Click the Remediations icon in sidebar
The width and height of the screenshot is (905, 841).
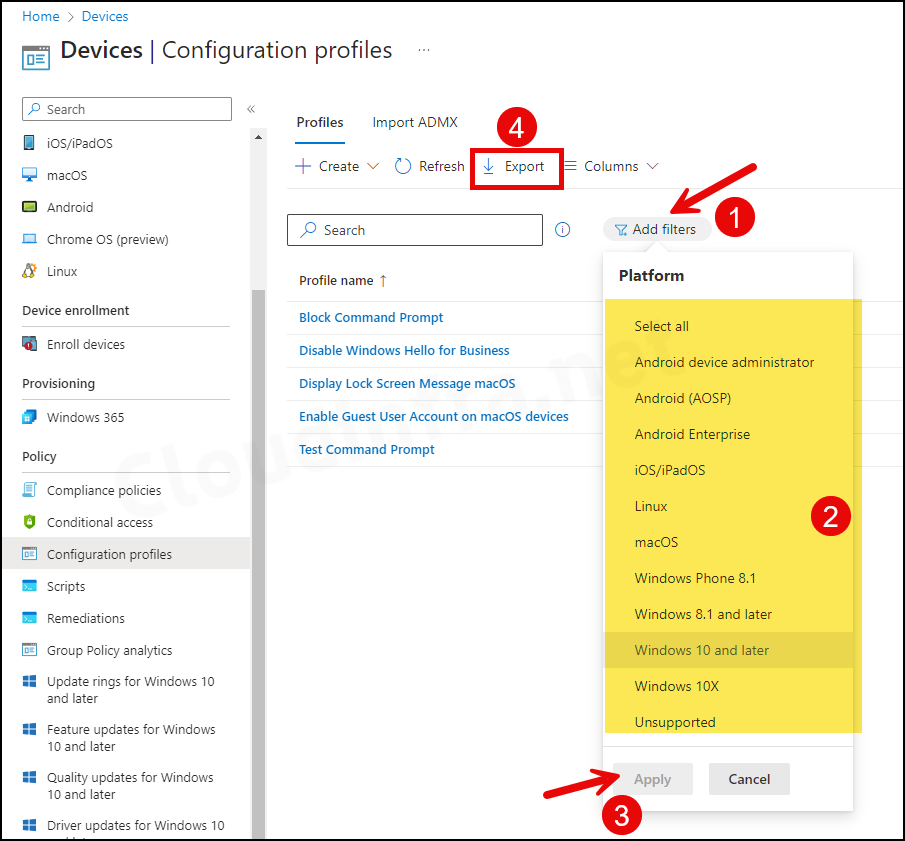tap(29, 618)
